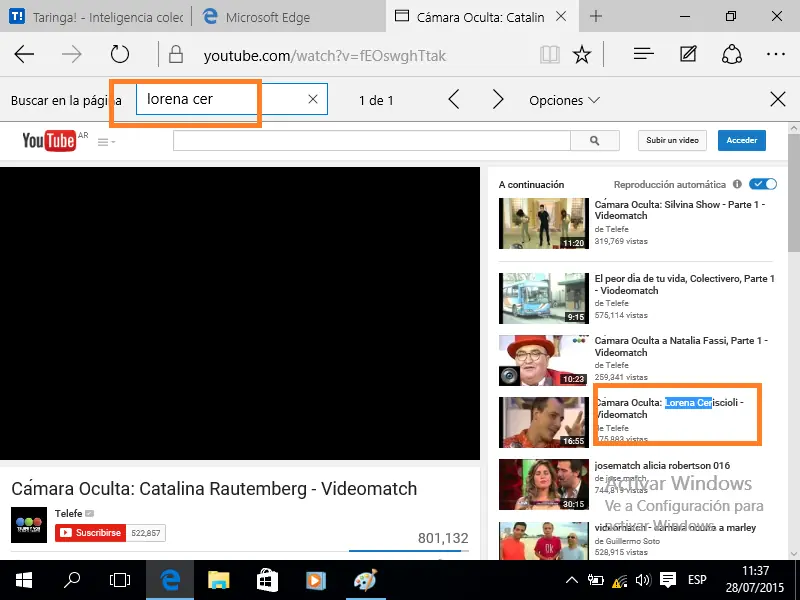Open cámara oculta a marley thumbnail
Image resolution: width=800 pixels, height=600 pixels.
[x=543, y=540]
